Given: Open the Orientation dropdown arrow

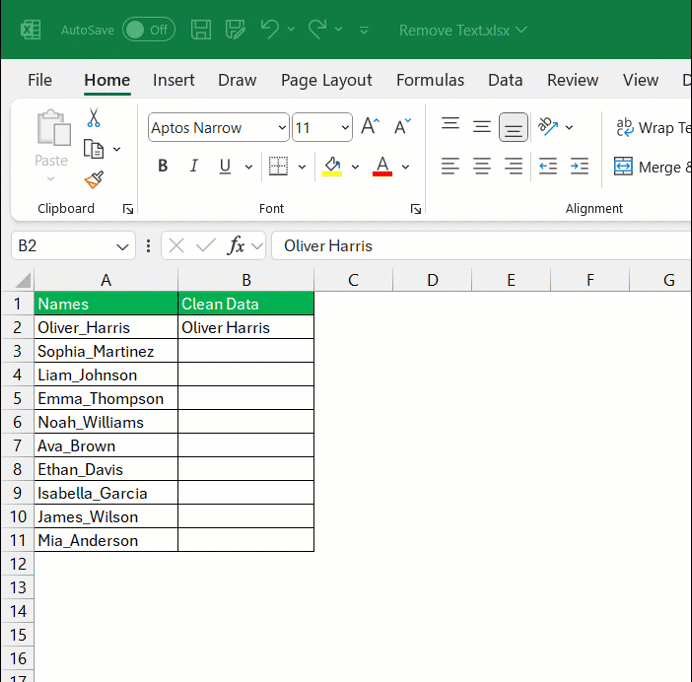Looking at the screenshot, I should click(x=569, y=128).
